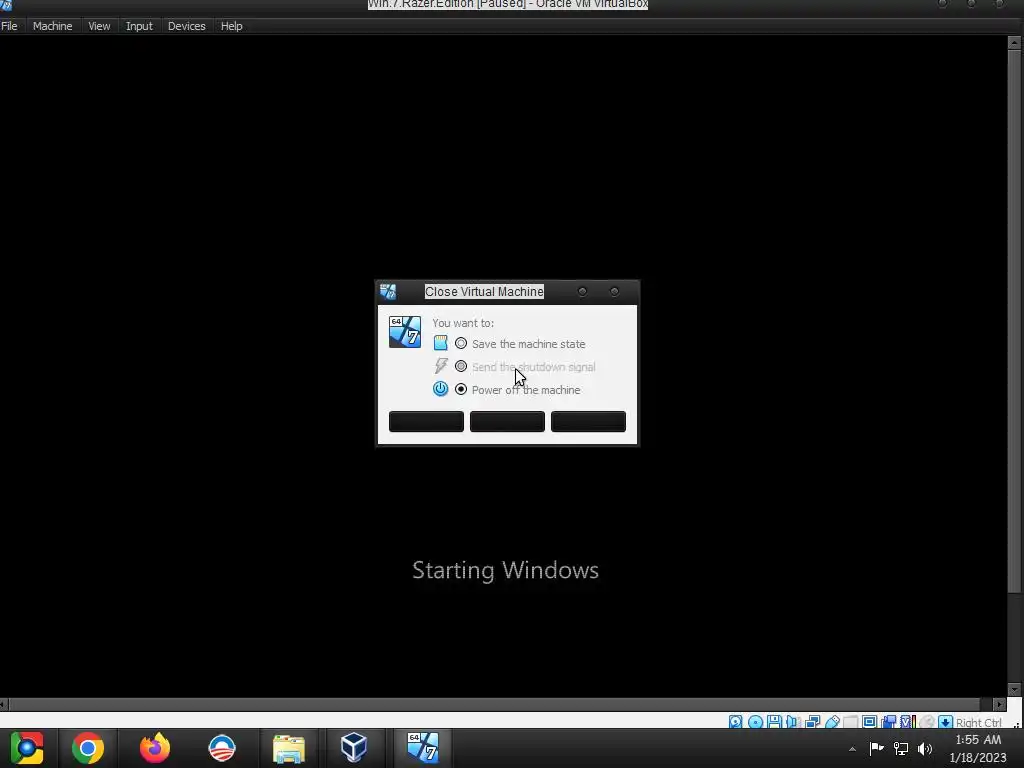1024x768 pixels.
Task: Click the resize grip beside Right Ctrl
Action: (1016, 724)
